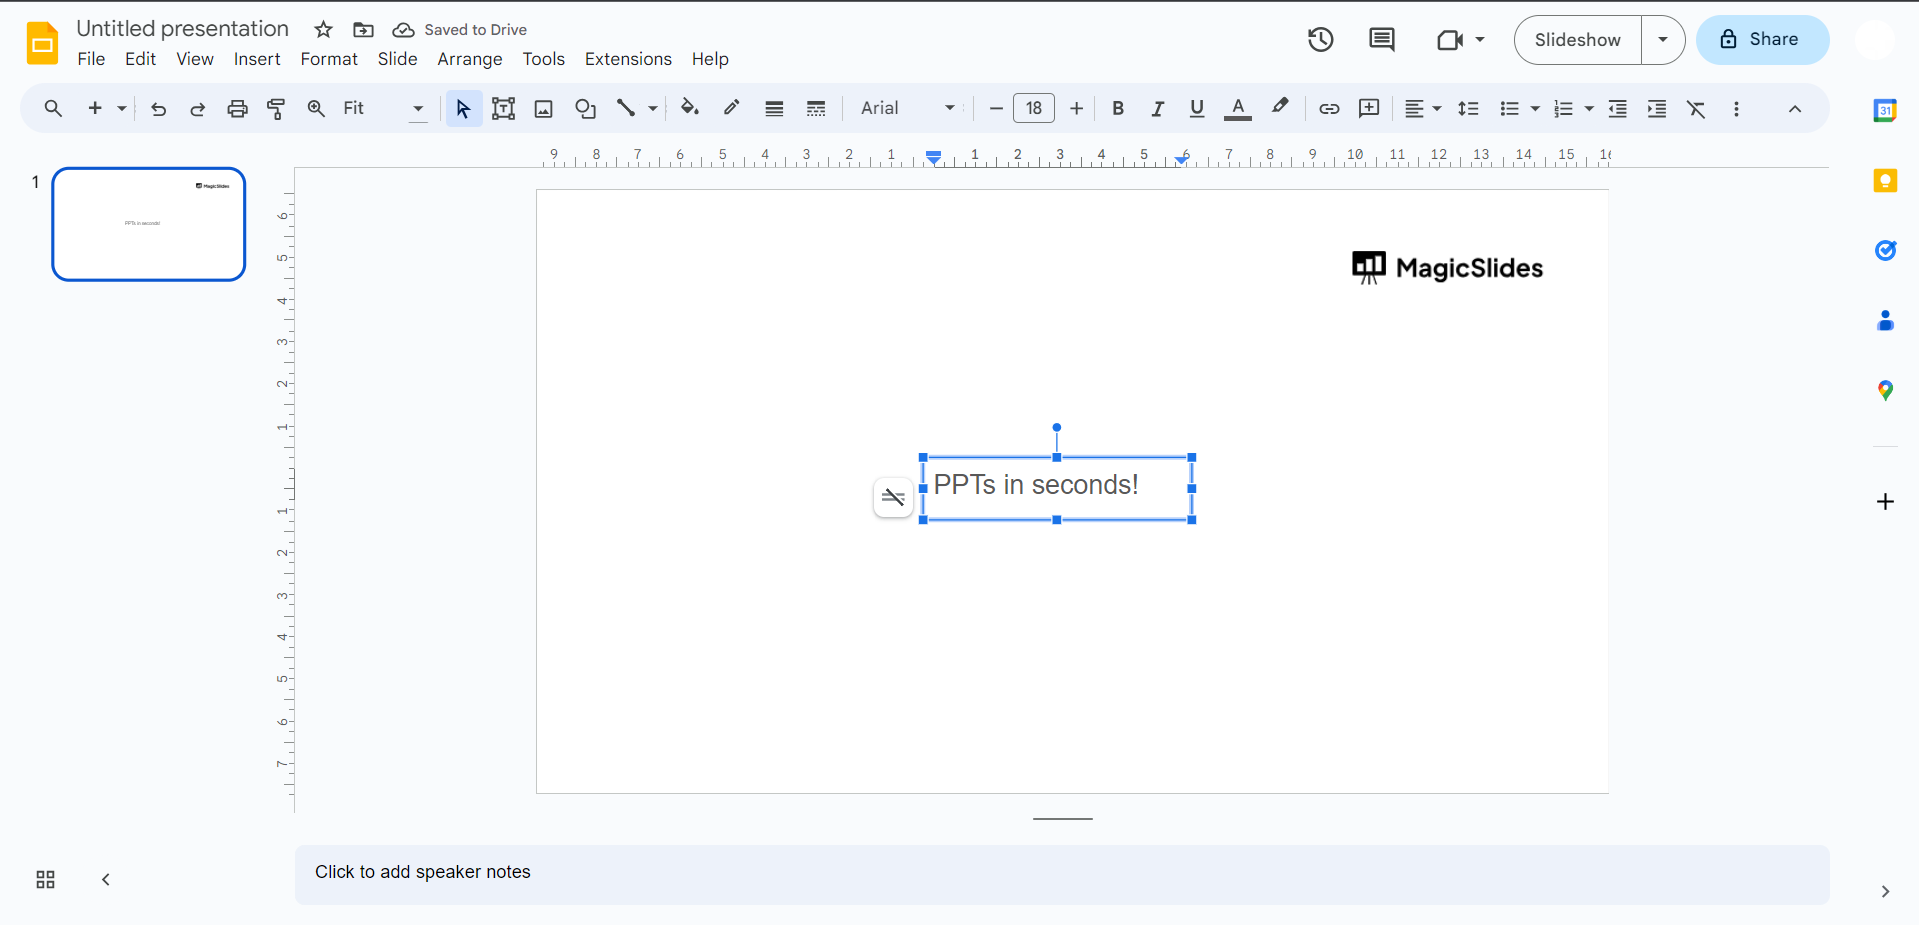Decrease the text indent
Viewport: 1919px width, 926px height.
click(1617, 108)
